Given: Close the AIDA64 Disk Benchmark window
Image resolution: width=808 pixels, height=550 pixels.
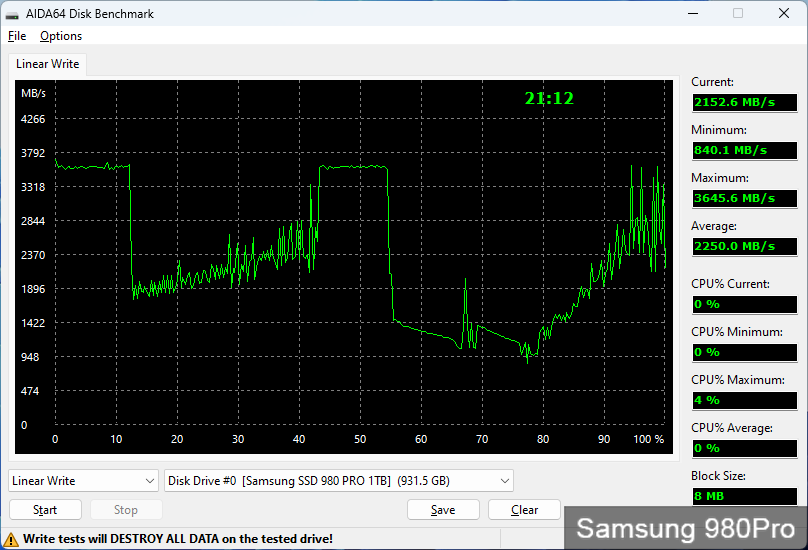Looking at the screenshot, I should (784, 13).
